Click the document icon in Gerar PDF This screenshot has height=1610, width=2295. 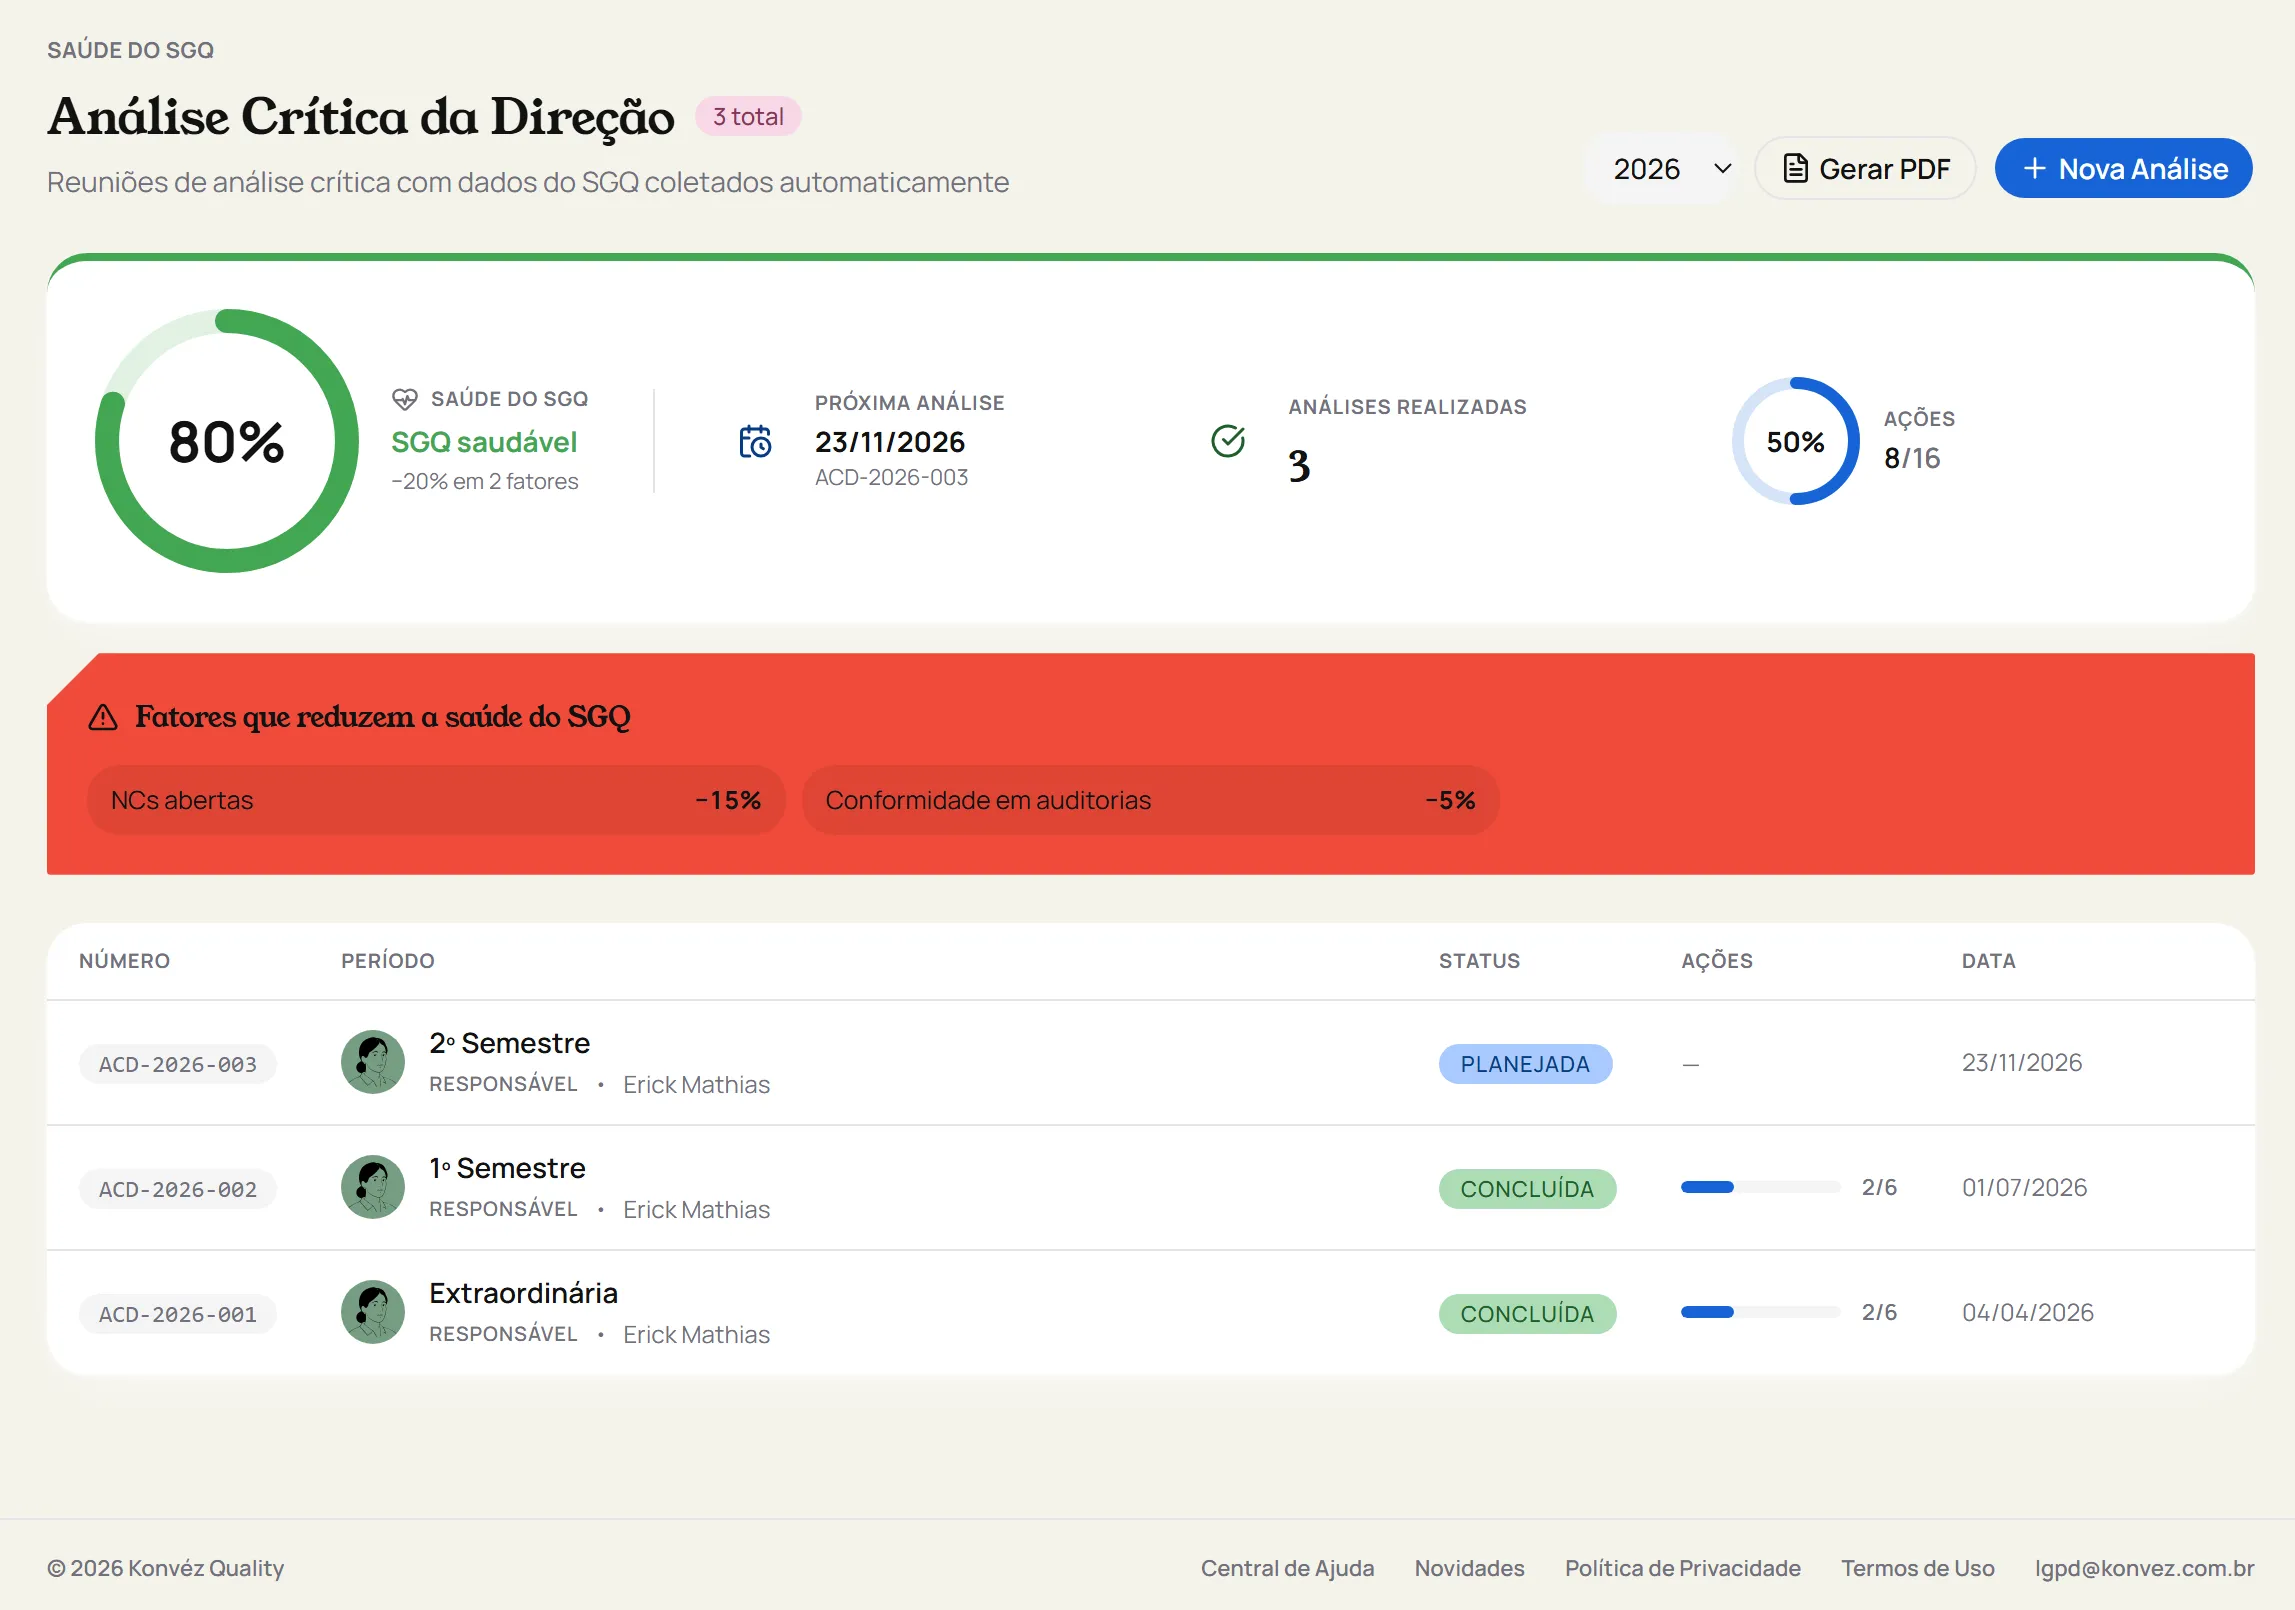click(x=1796, y=169)
